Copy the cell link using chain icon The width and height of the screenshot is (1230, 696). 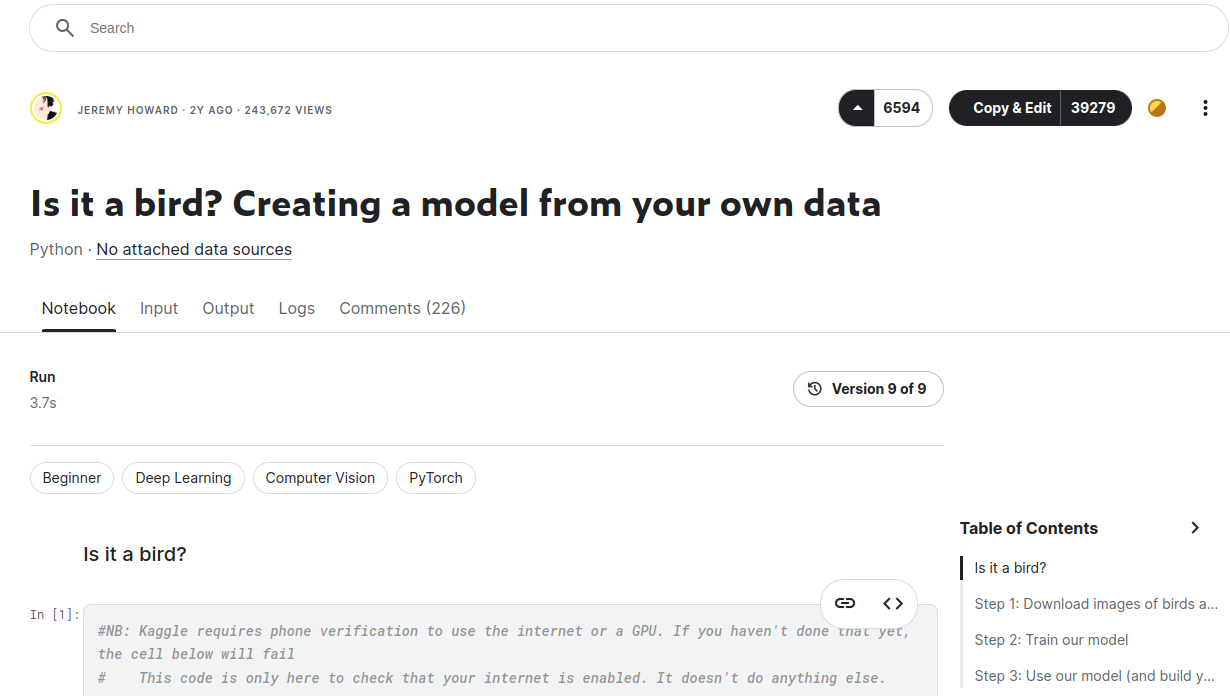[x=845, y=603]
